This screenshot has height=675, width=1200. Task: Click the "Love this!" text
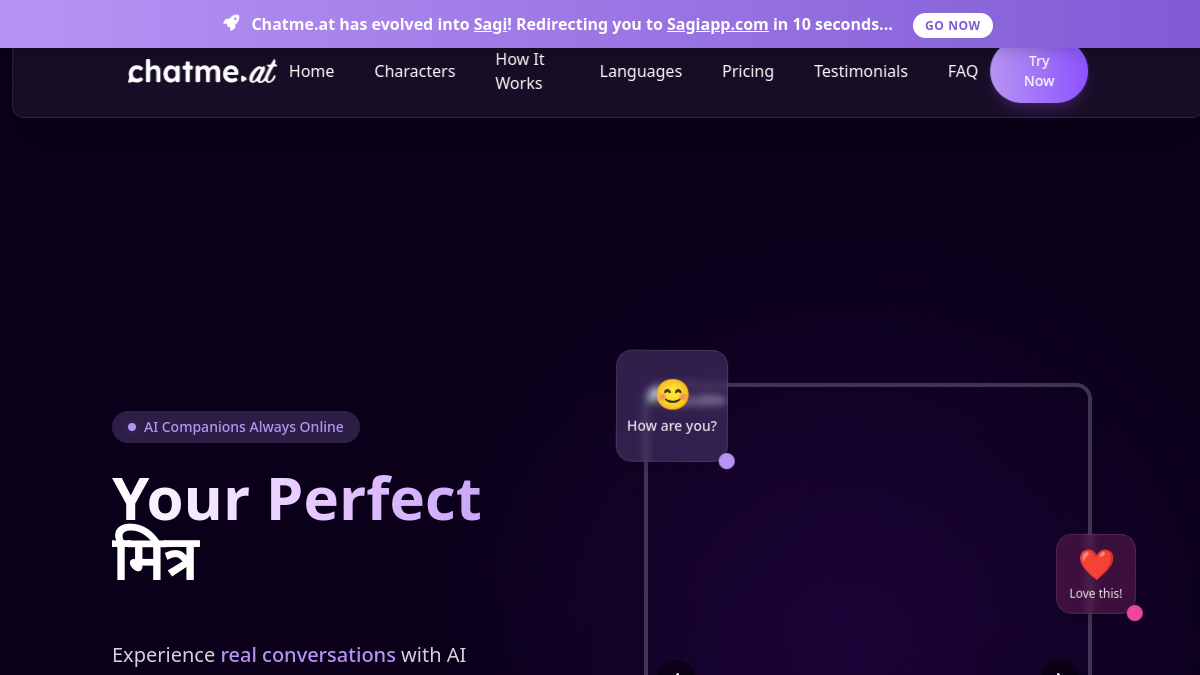click(x=1096, y=593)
